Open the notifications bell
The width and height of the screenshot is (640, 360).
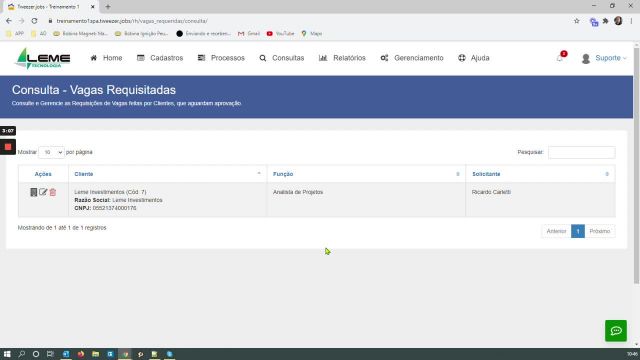pos(560,58)
